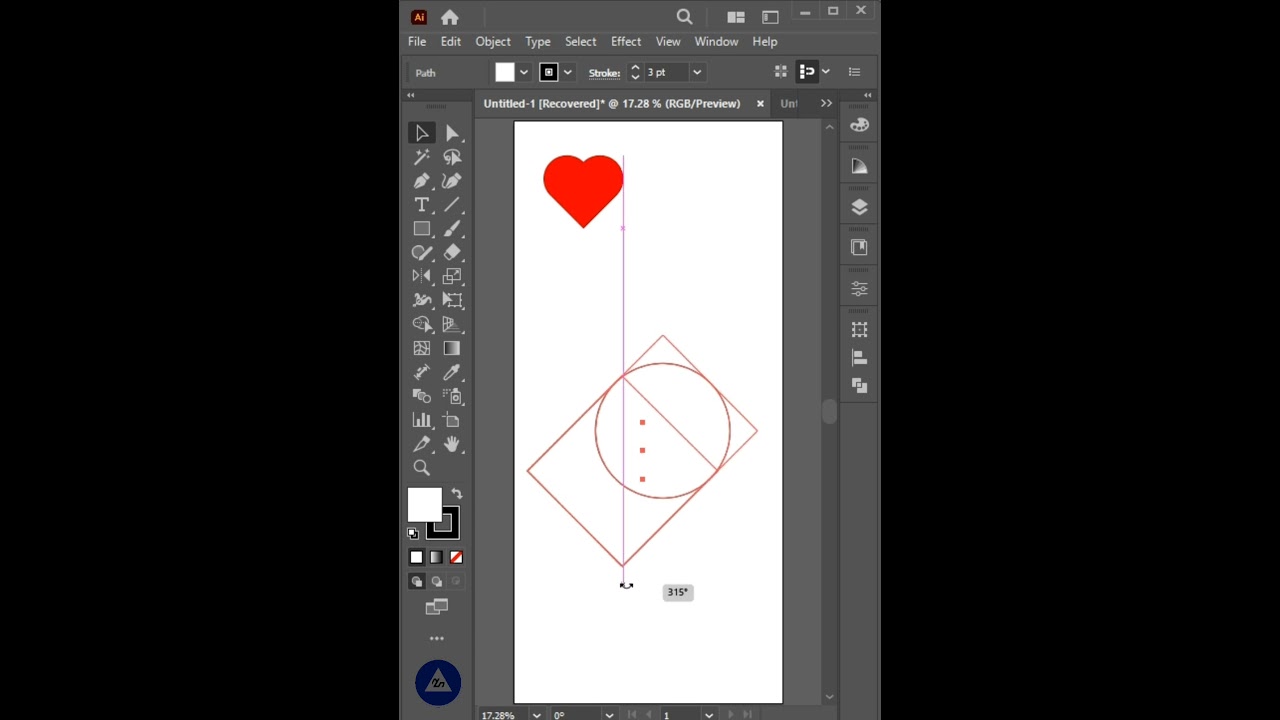Open workspace switcher icon
Viewport: 1280px width, 720px height.
[x=770, y=17]
